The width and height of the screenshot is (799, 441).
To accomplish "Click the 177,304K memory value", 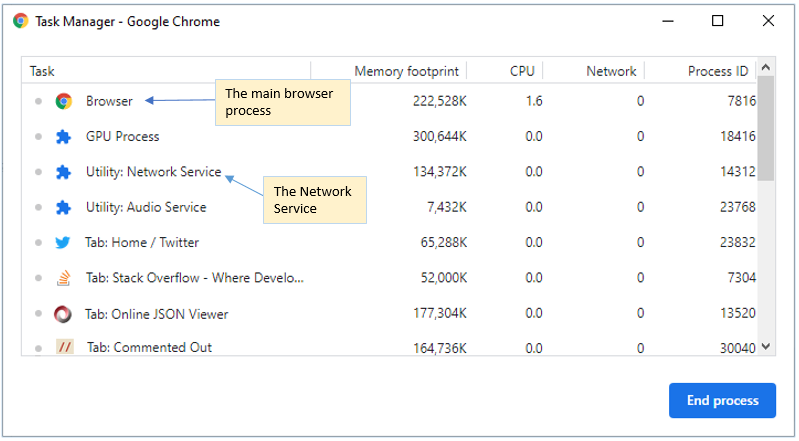I will coord(439,313).
